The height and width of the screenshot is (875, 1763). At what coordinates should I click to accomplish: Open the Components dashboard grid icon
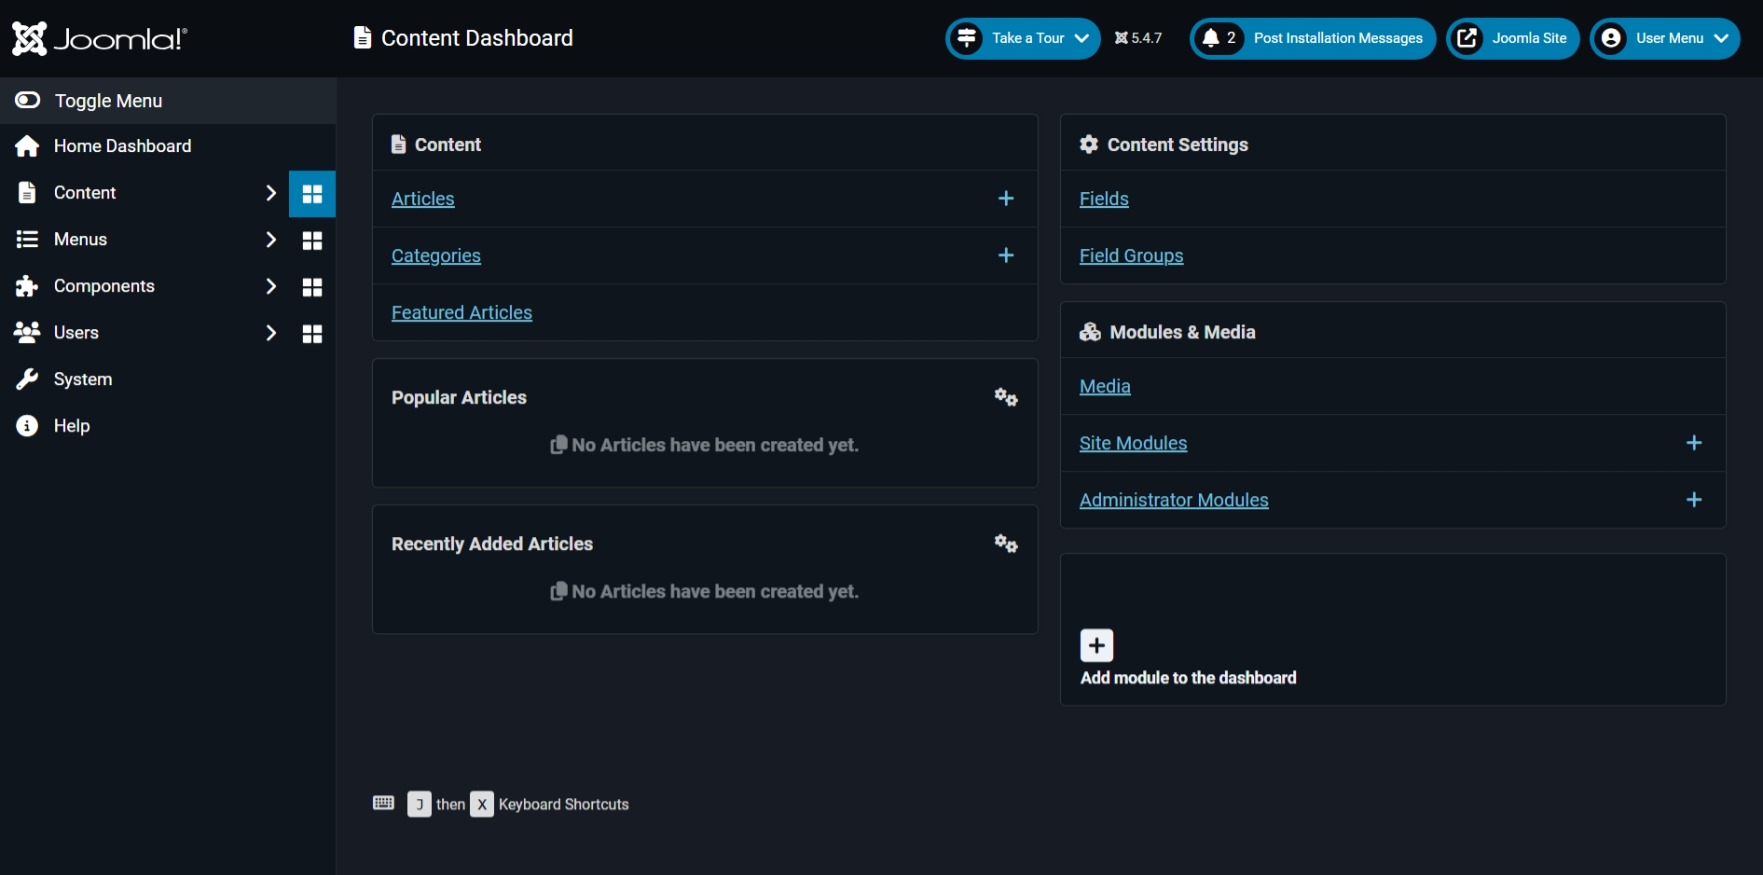(312, 287)
